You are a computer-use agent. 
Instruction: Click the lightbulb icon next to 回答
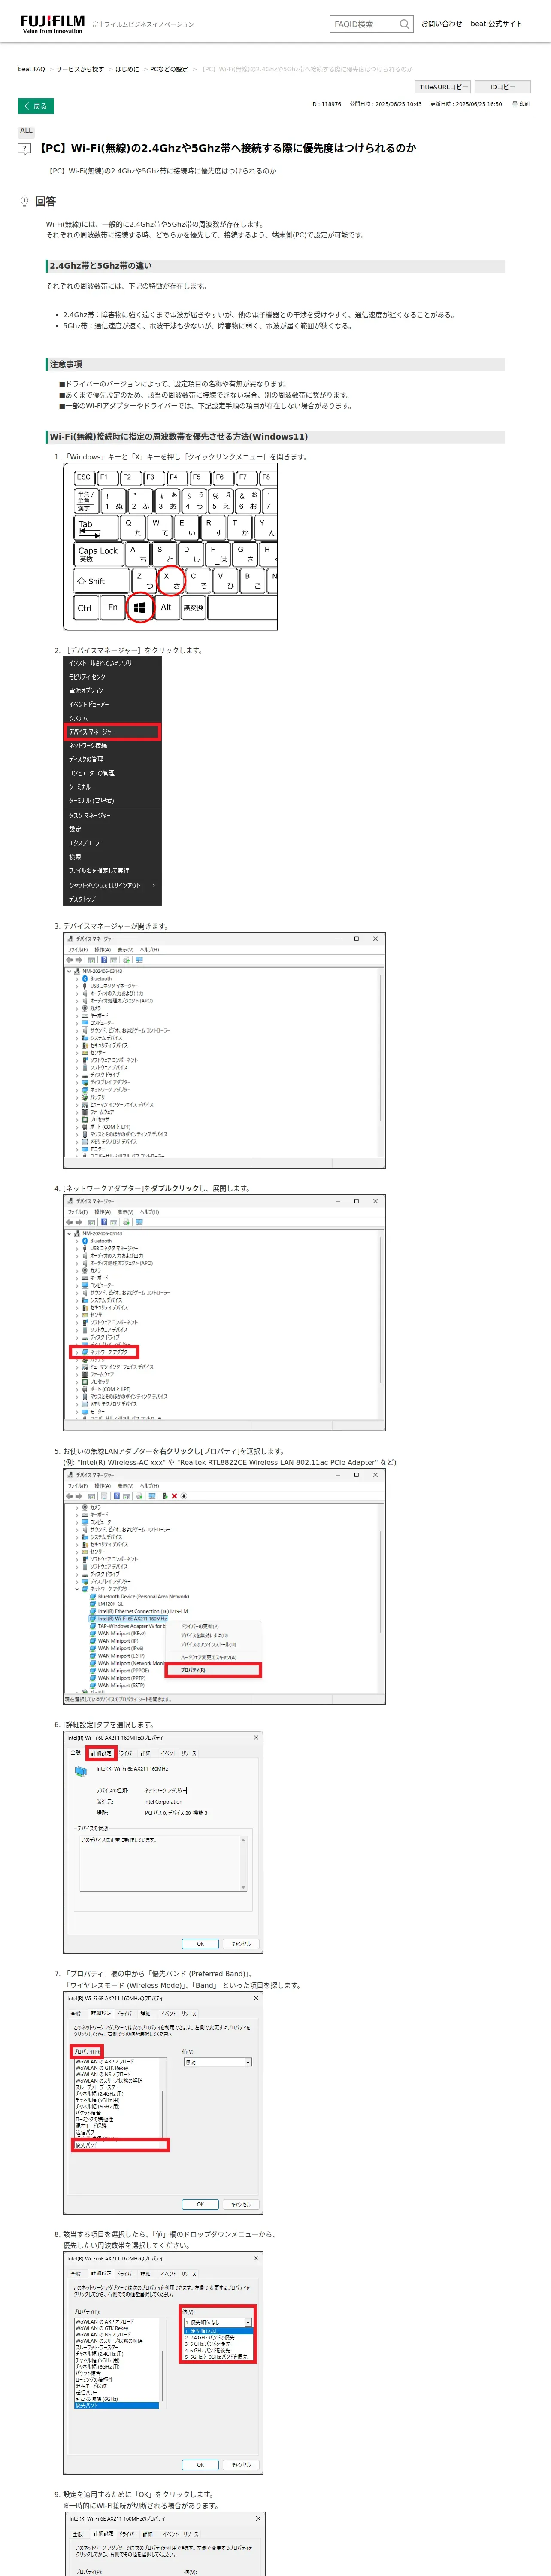(24, 201)
